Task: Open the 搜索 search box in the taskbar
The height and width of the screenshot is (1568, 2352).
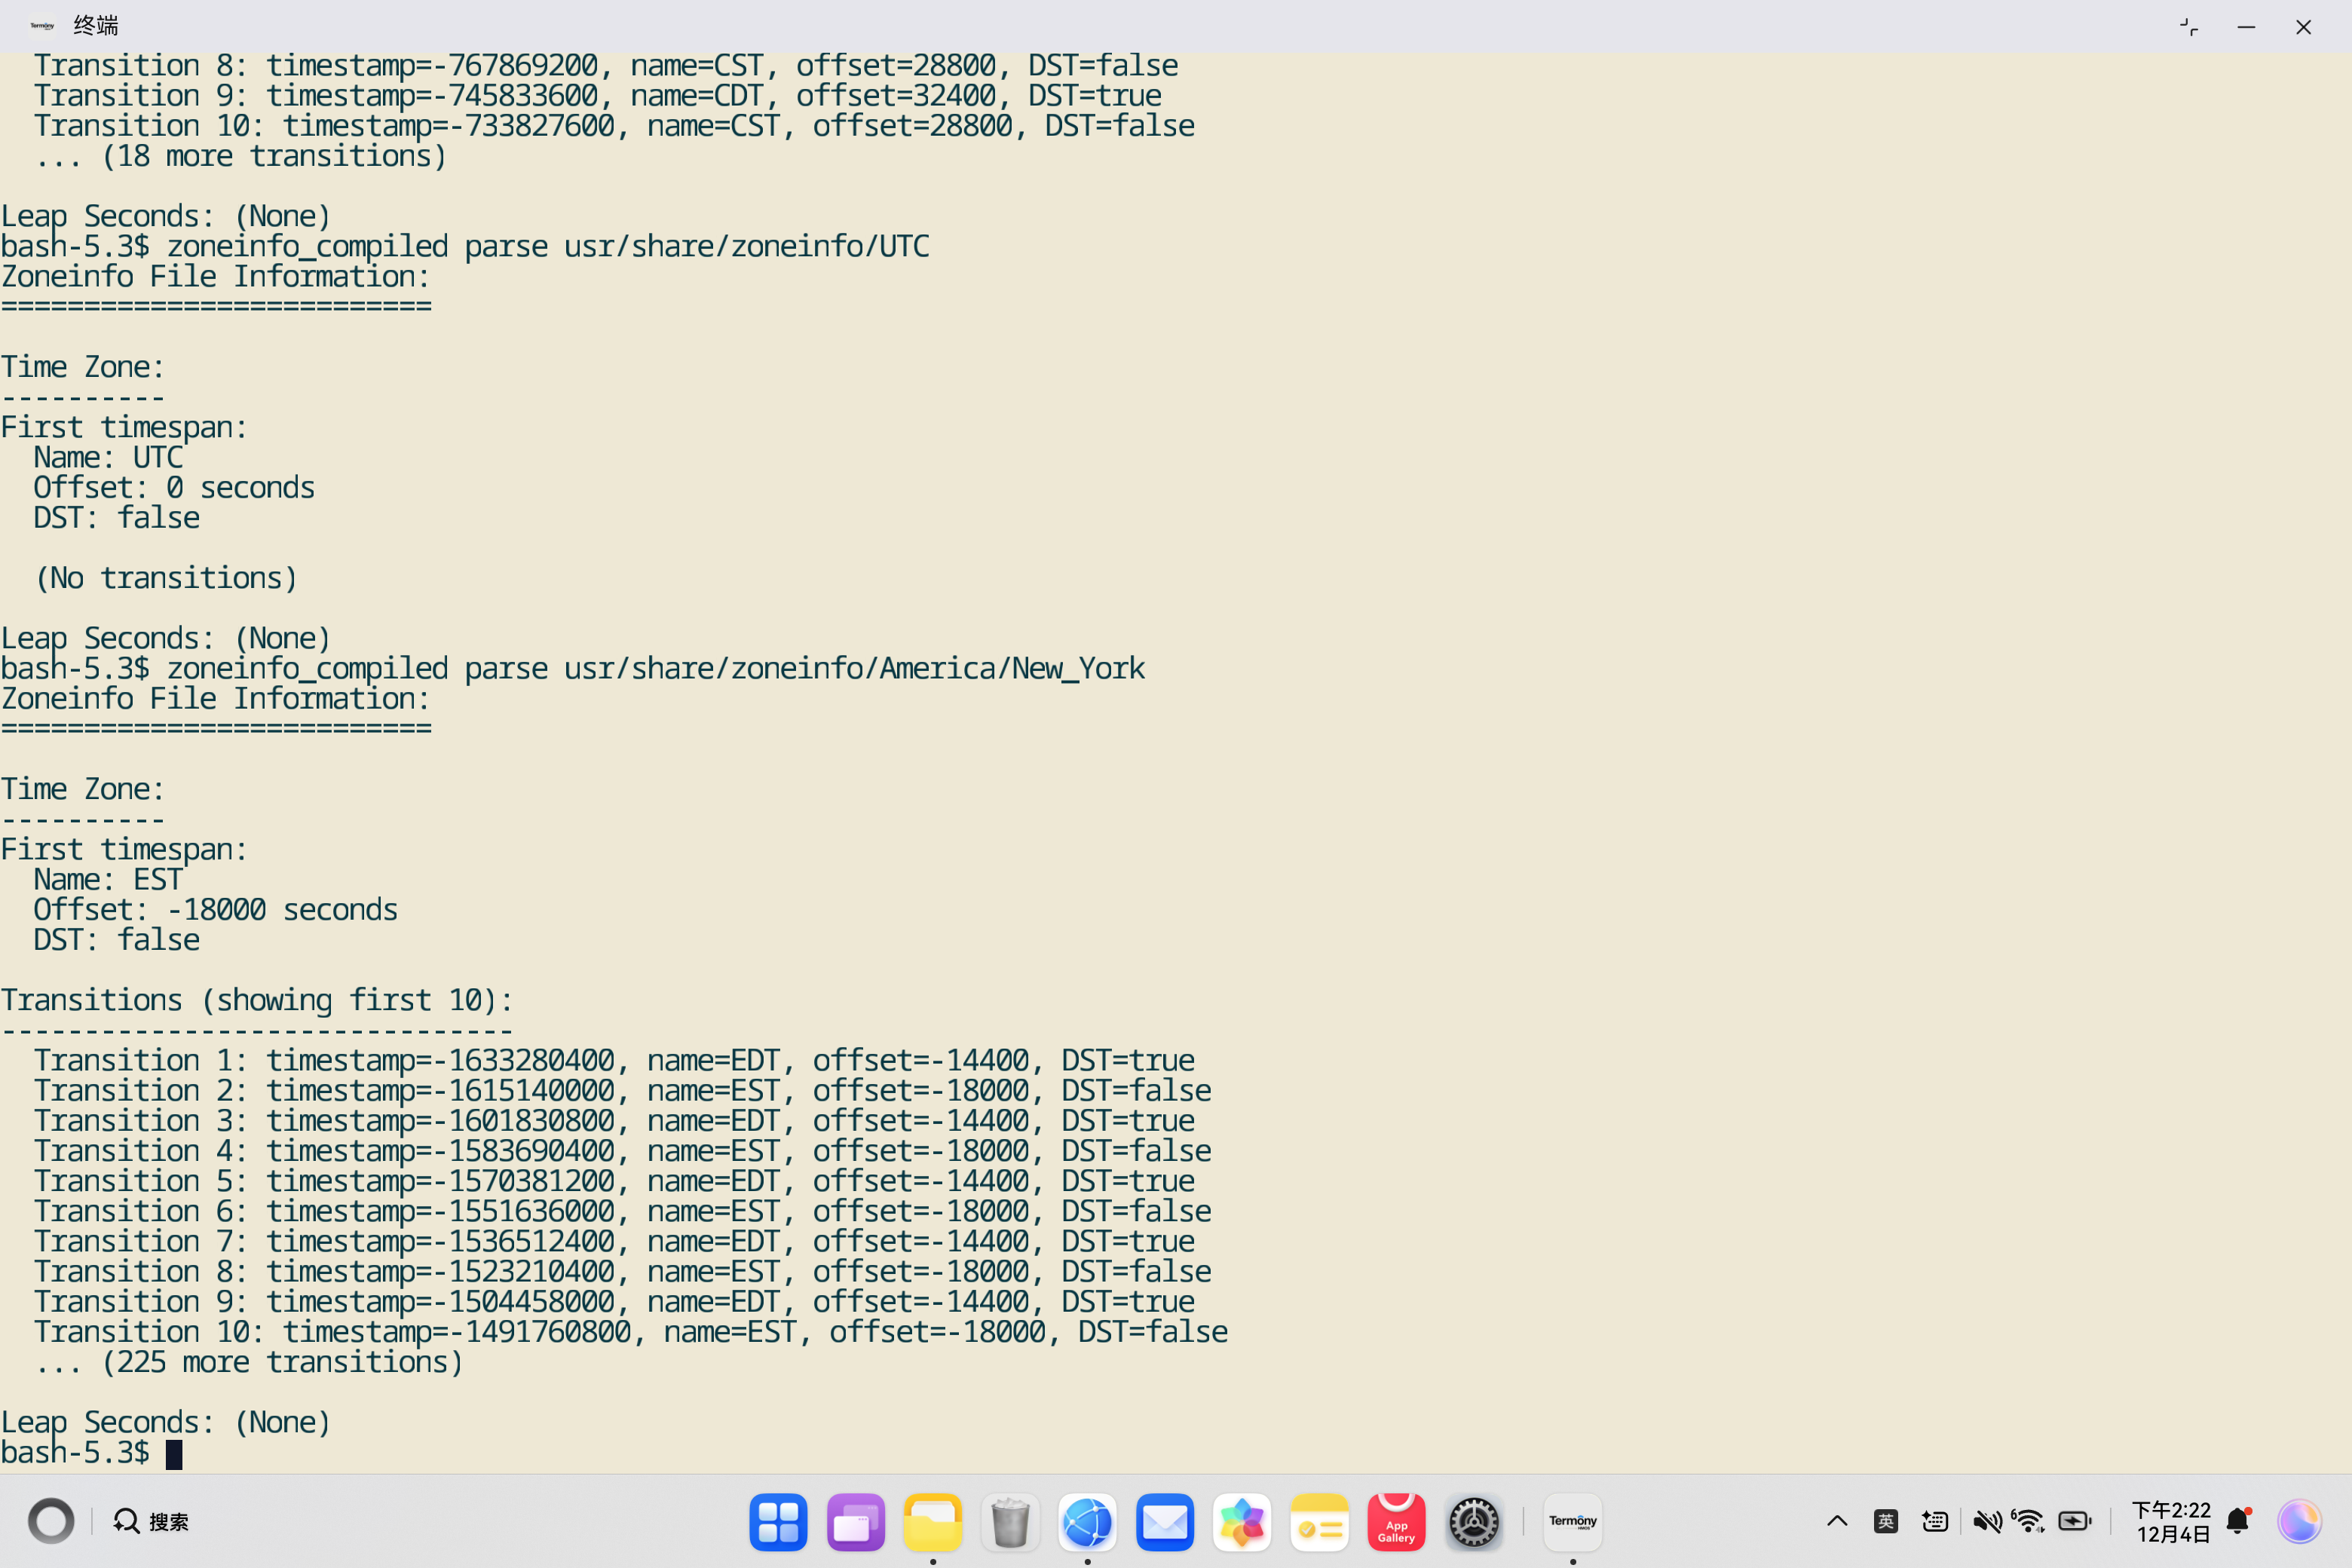Action: click(x=151, y=1522)
